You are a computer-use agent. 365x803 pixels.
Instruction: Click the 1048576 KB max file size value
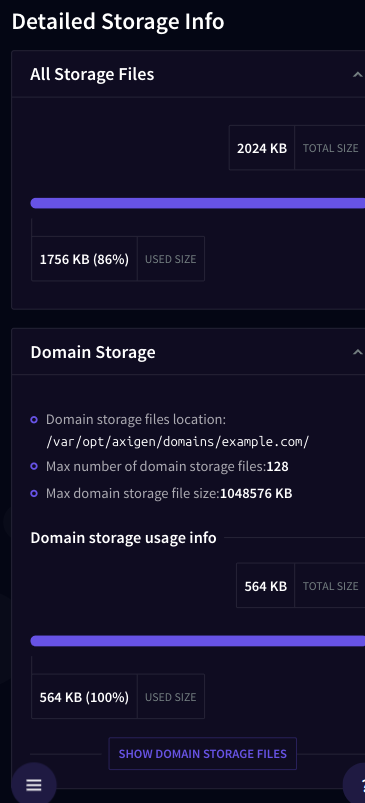(256, 494)
